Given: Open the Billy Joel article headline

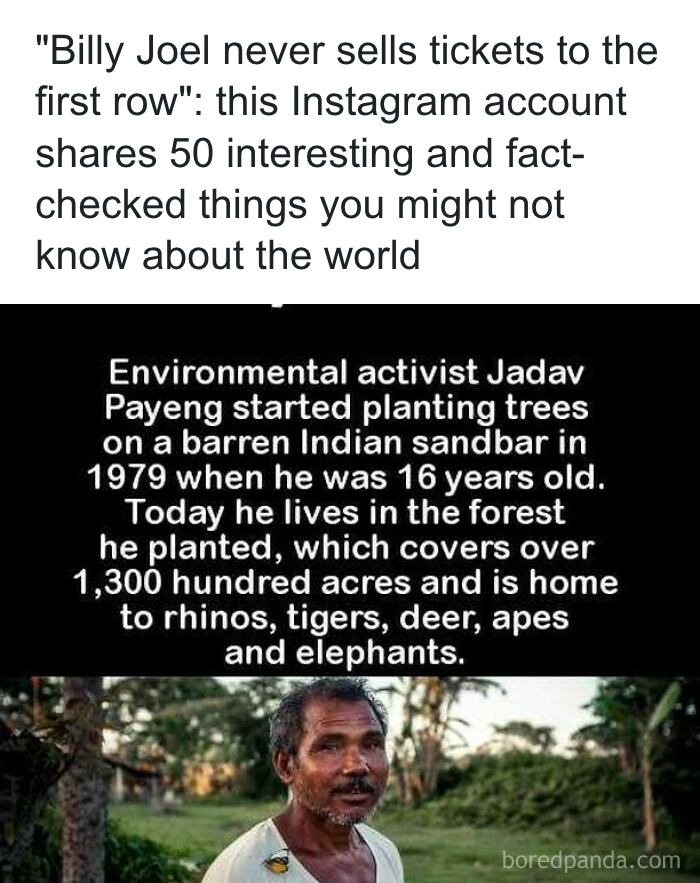Looking at the screenshot, I should 346,152.
